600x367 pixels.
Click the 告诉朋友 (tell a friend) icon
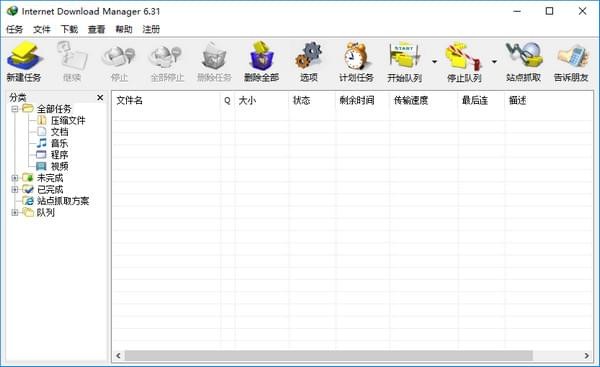point(572,57)
